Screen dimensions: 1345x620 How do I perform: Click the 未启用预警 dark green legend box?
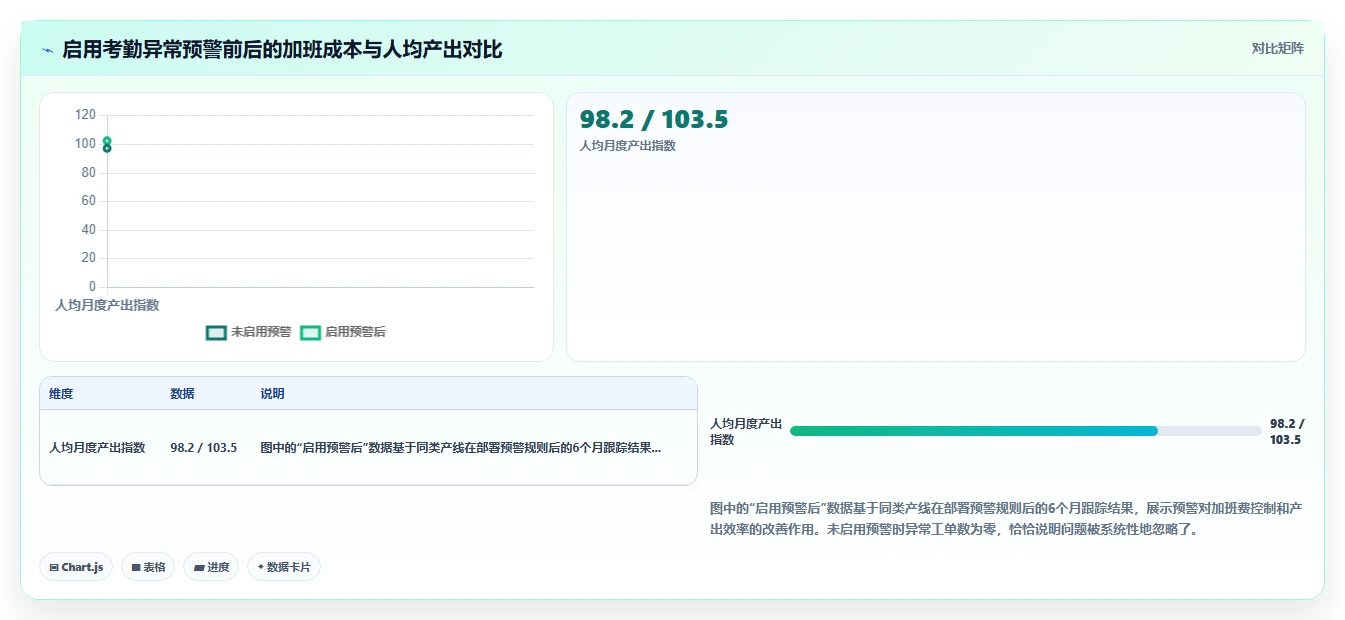[216, 332]
